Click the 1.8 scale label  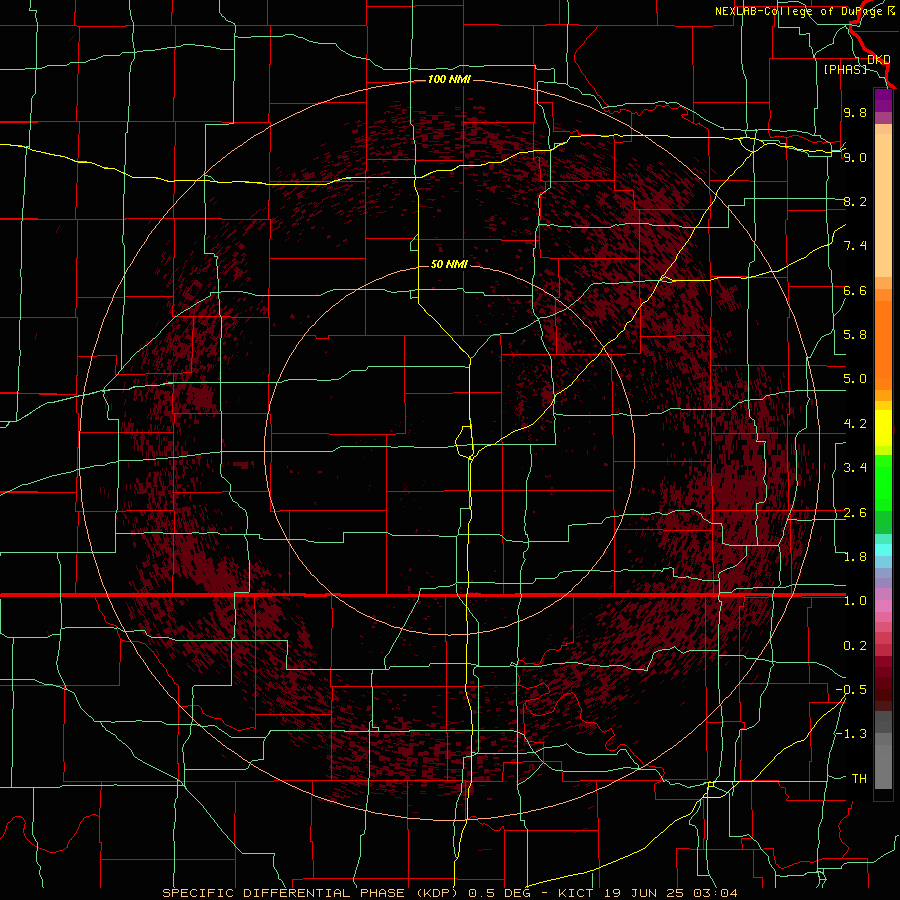(x=855, y=557)
